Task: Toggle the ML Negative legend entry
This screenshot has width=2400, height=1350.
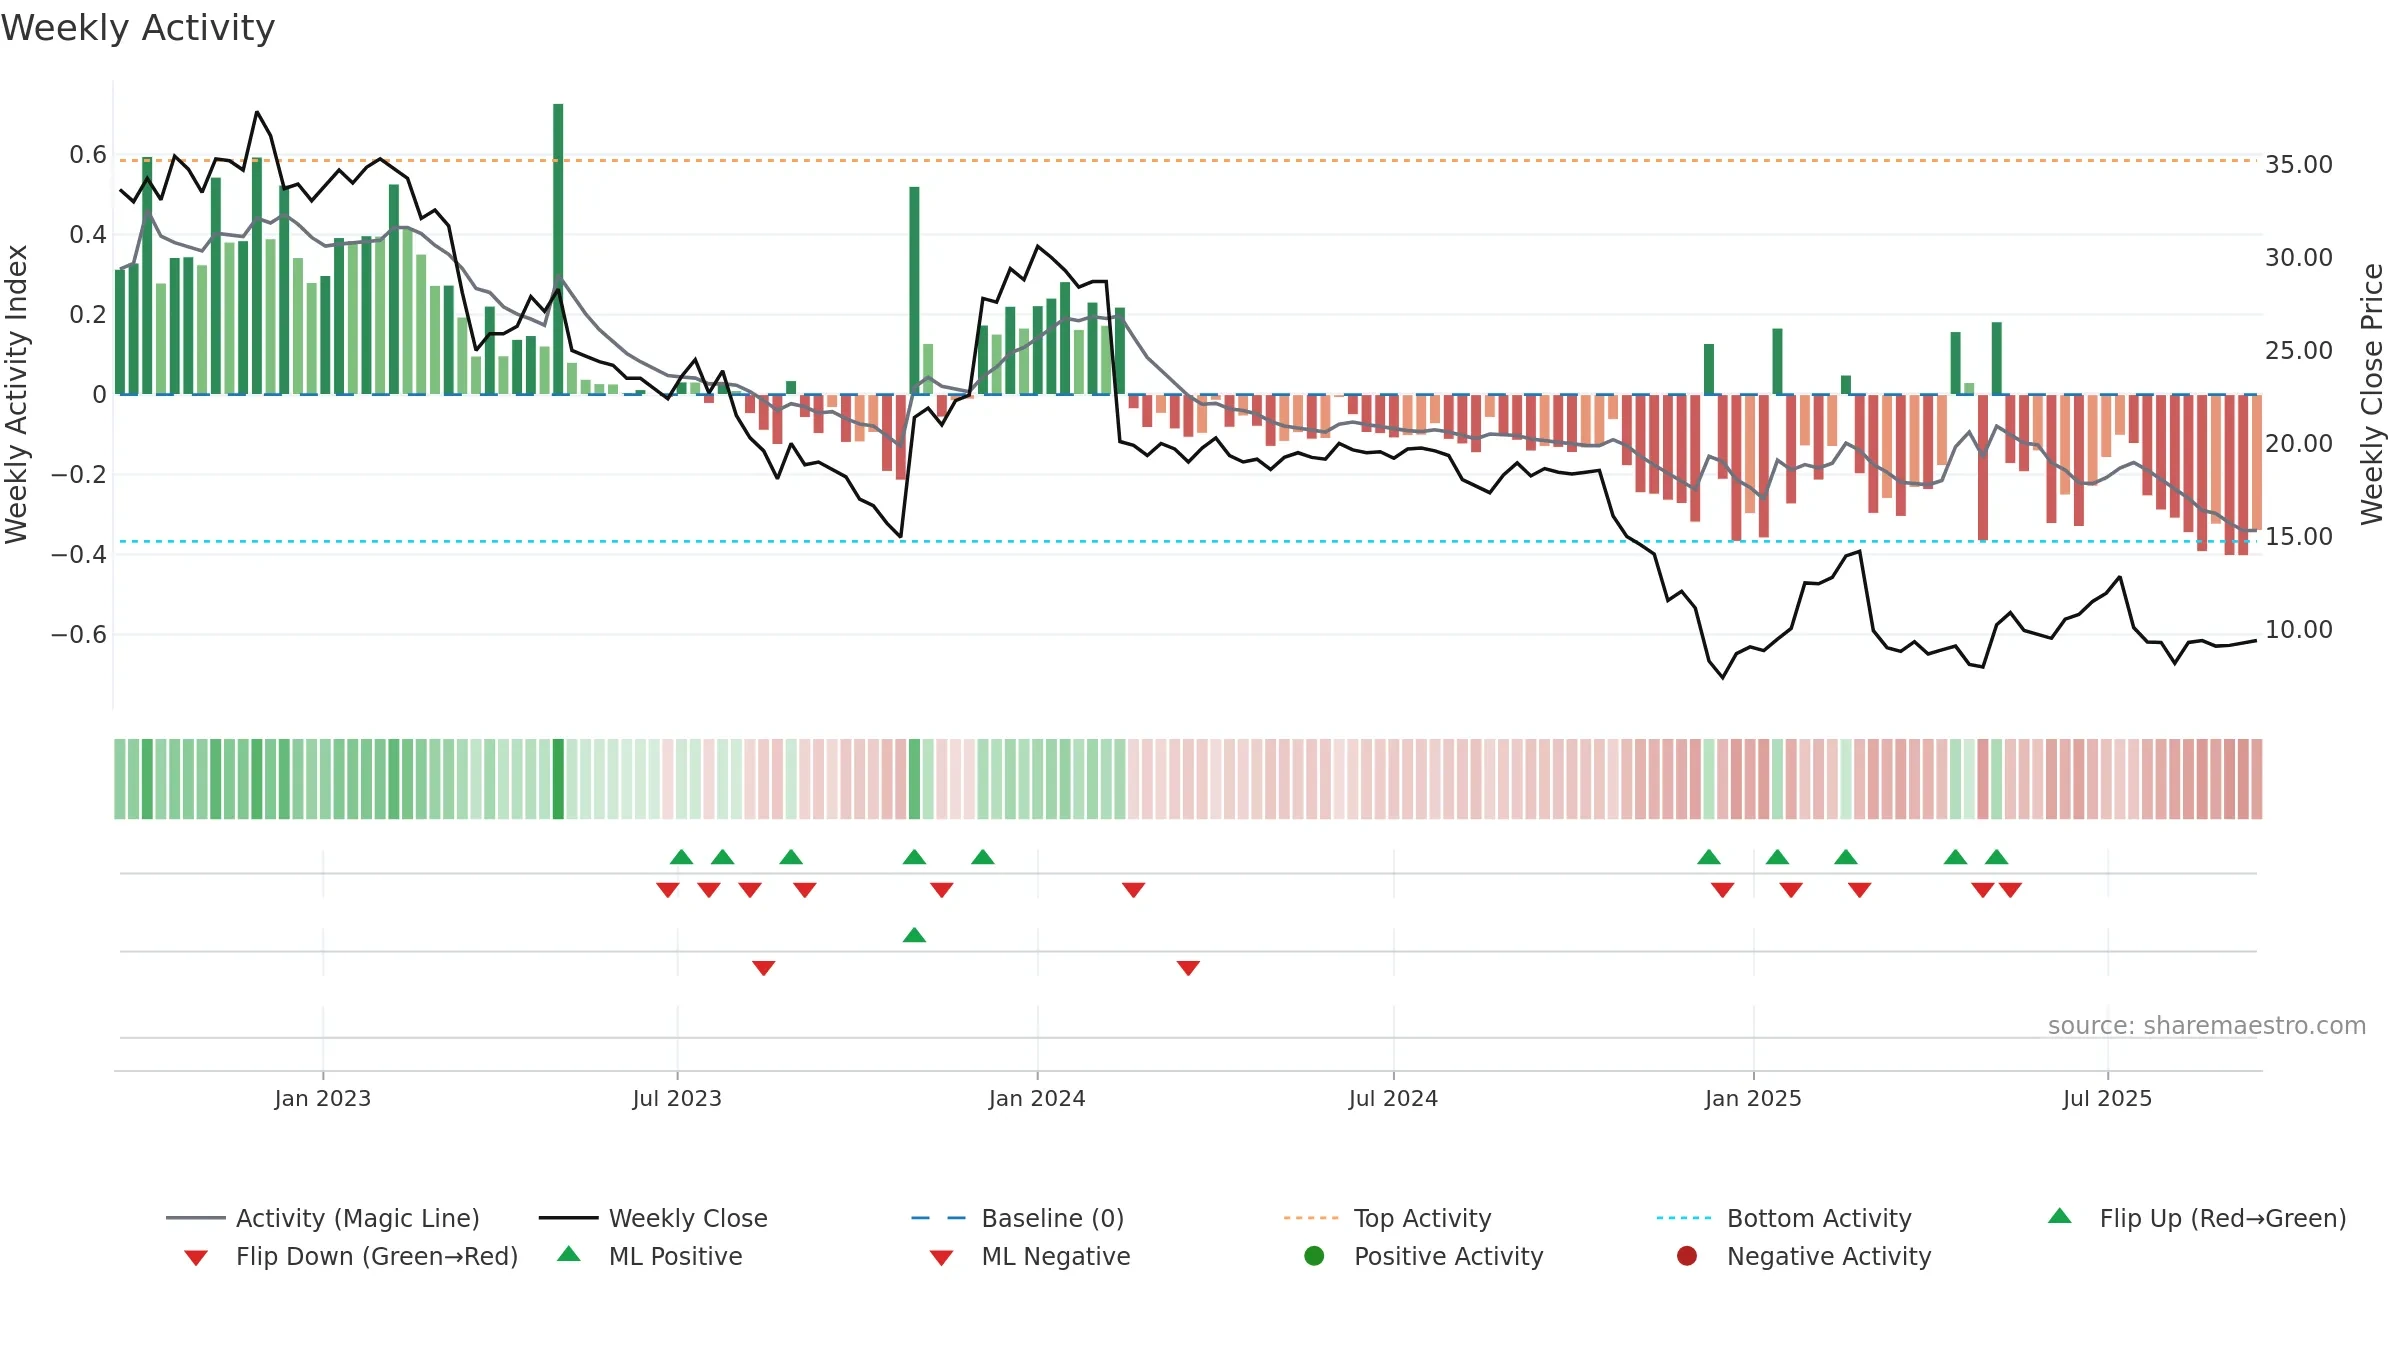Action: click(1030, 1256)
